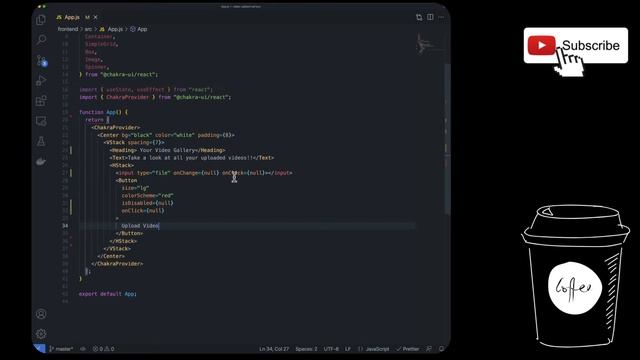This screenshot has width=640, height=360.
Task: Open the notifications bell in status bar
Action: tap(441, 349)
